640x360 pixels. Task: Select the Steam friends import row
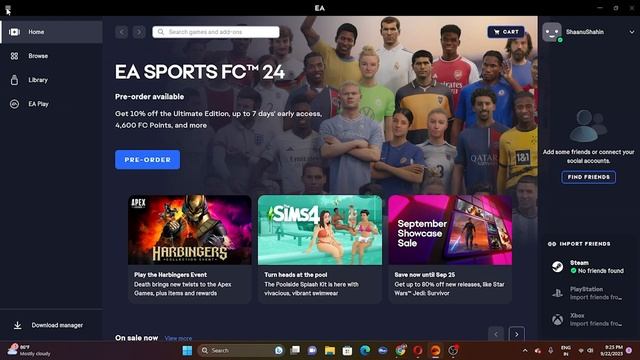tap(588, 267)
